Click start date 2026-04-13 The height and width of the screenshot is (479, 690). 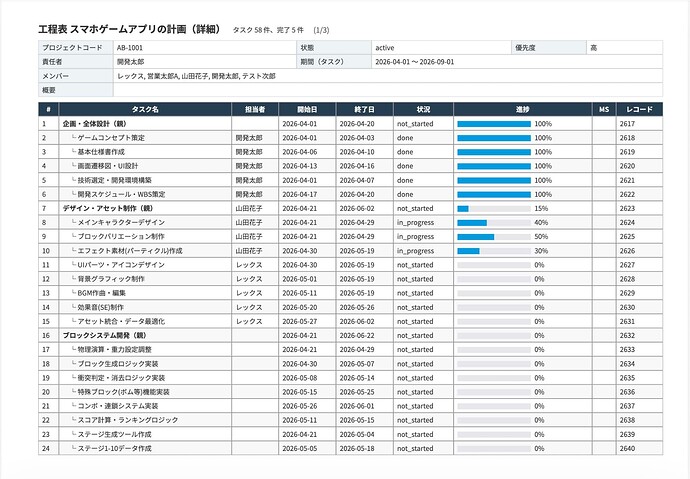[300, 166]
